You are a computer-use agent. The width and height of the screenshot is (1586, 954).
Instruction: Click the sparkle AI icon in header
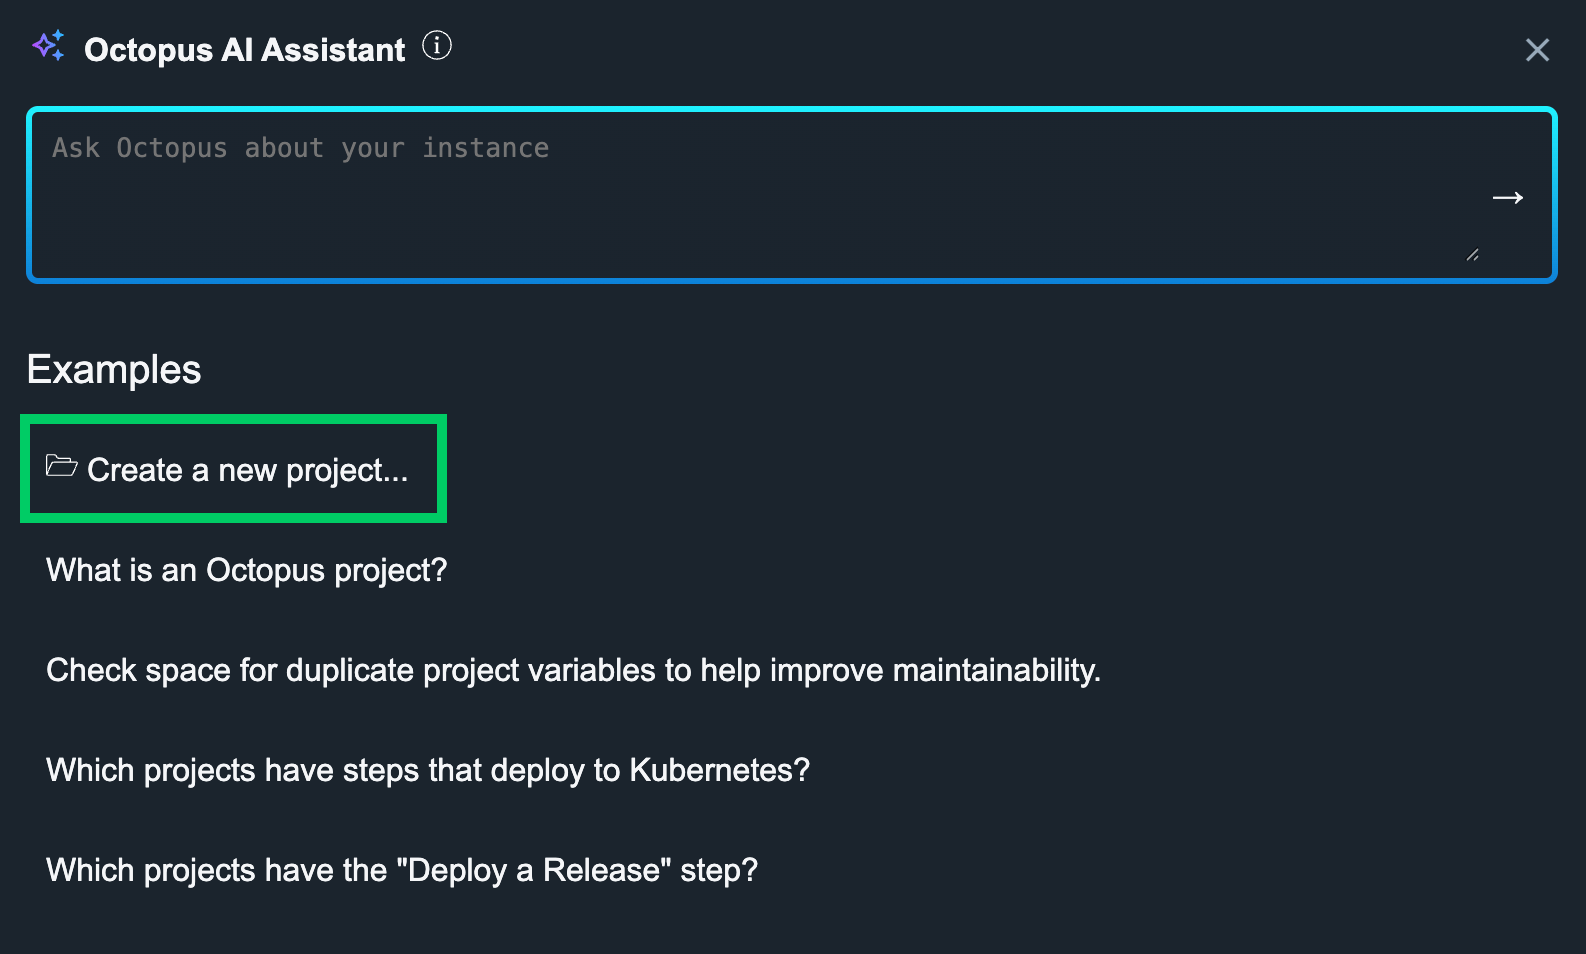(49, 46)
